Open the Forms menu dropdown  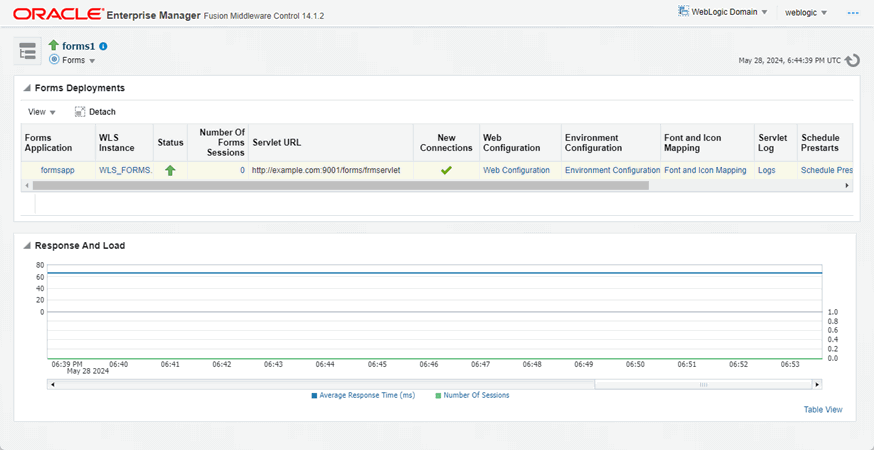[x=79, y=60]
